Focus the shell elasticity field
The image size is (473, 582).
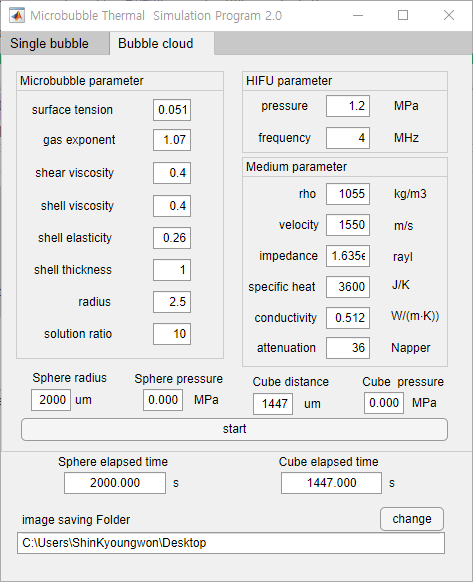click(x=172, y=238)
